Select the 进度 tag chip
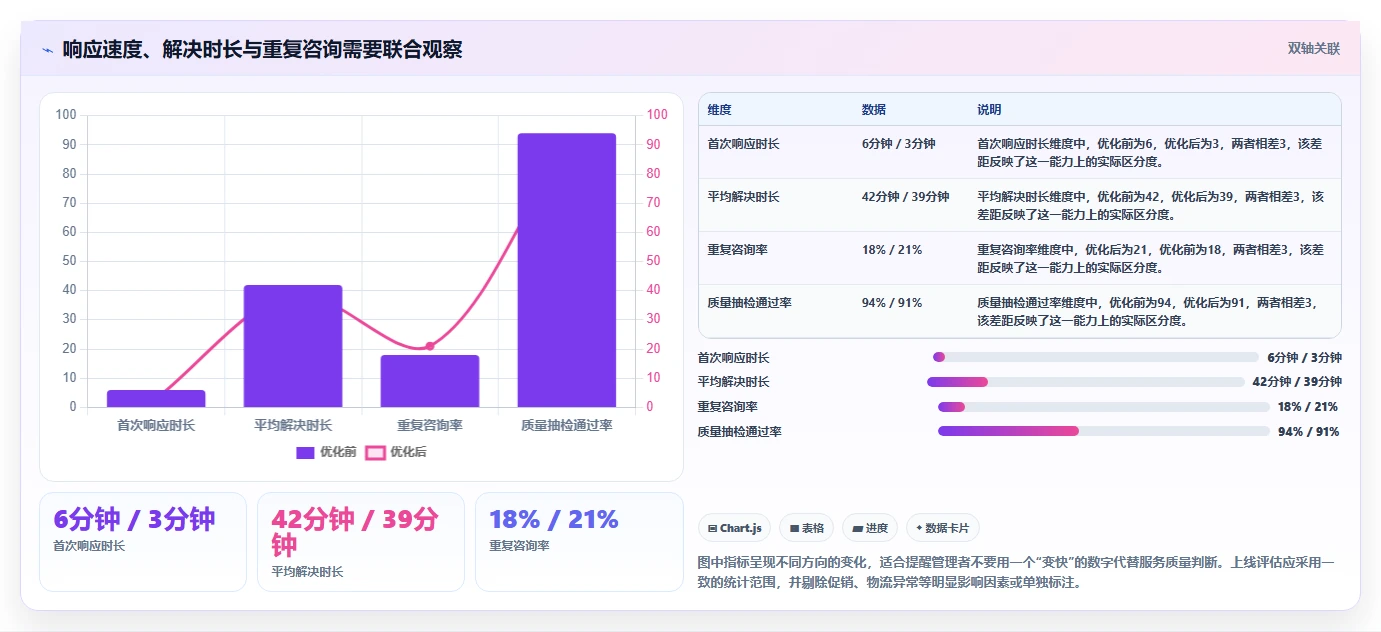The width and height of the screenshot is (1381, 632). pos(869,528)
